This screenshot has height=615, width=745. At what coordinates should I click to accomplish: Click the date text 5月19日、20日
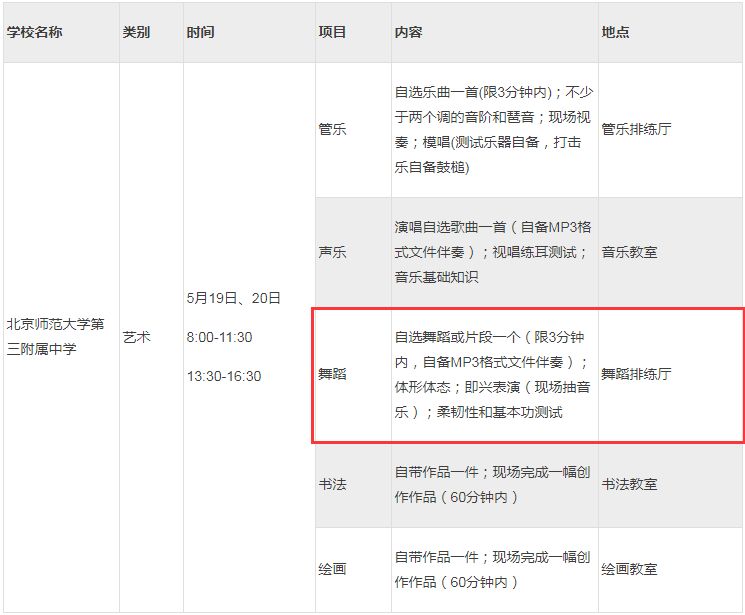[x=233, y=298]
